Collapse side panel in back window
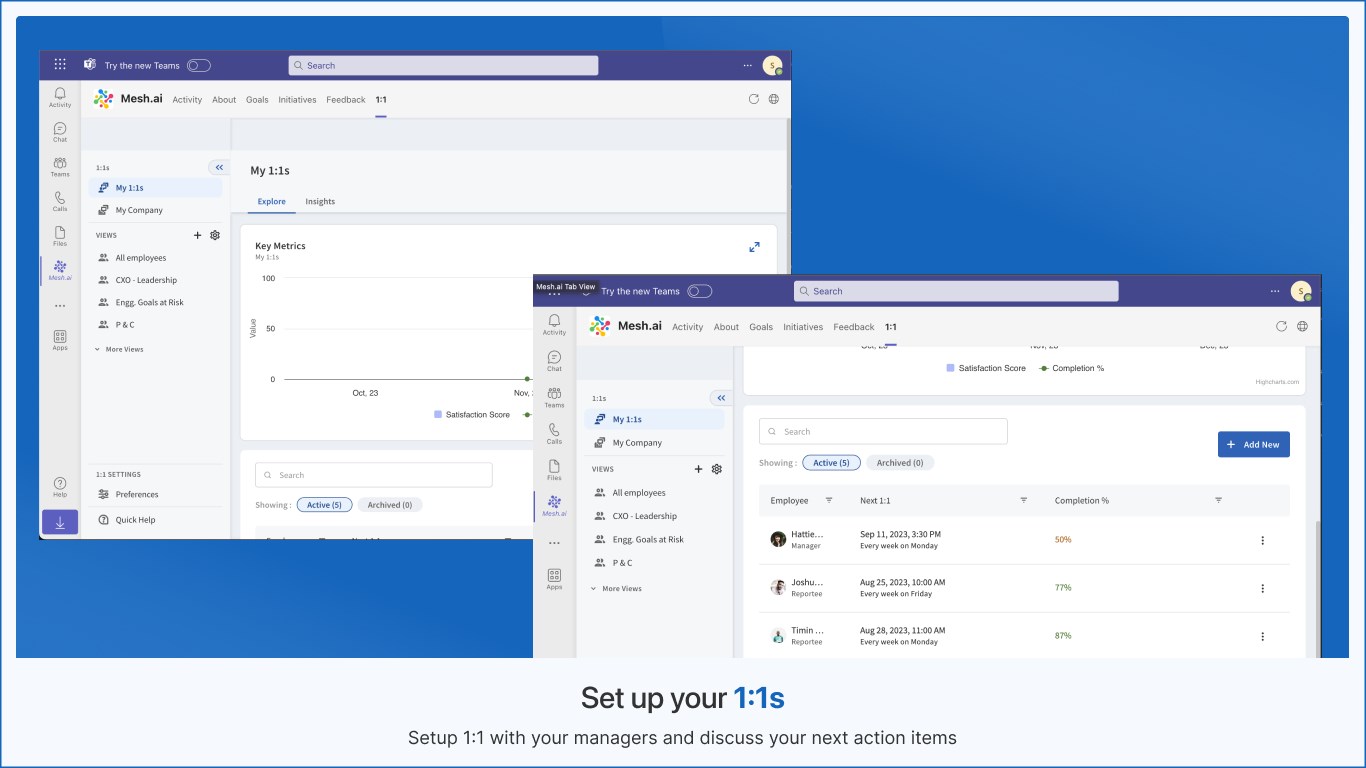The image size is (1366, 768). pyautogui.click(x=219, y=167)
